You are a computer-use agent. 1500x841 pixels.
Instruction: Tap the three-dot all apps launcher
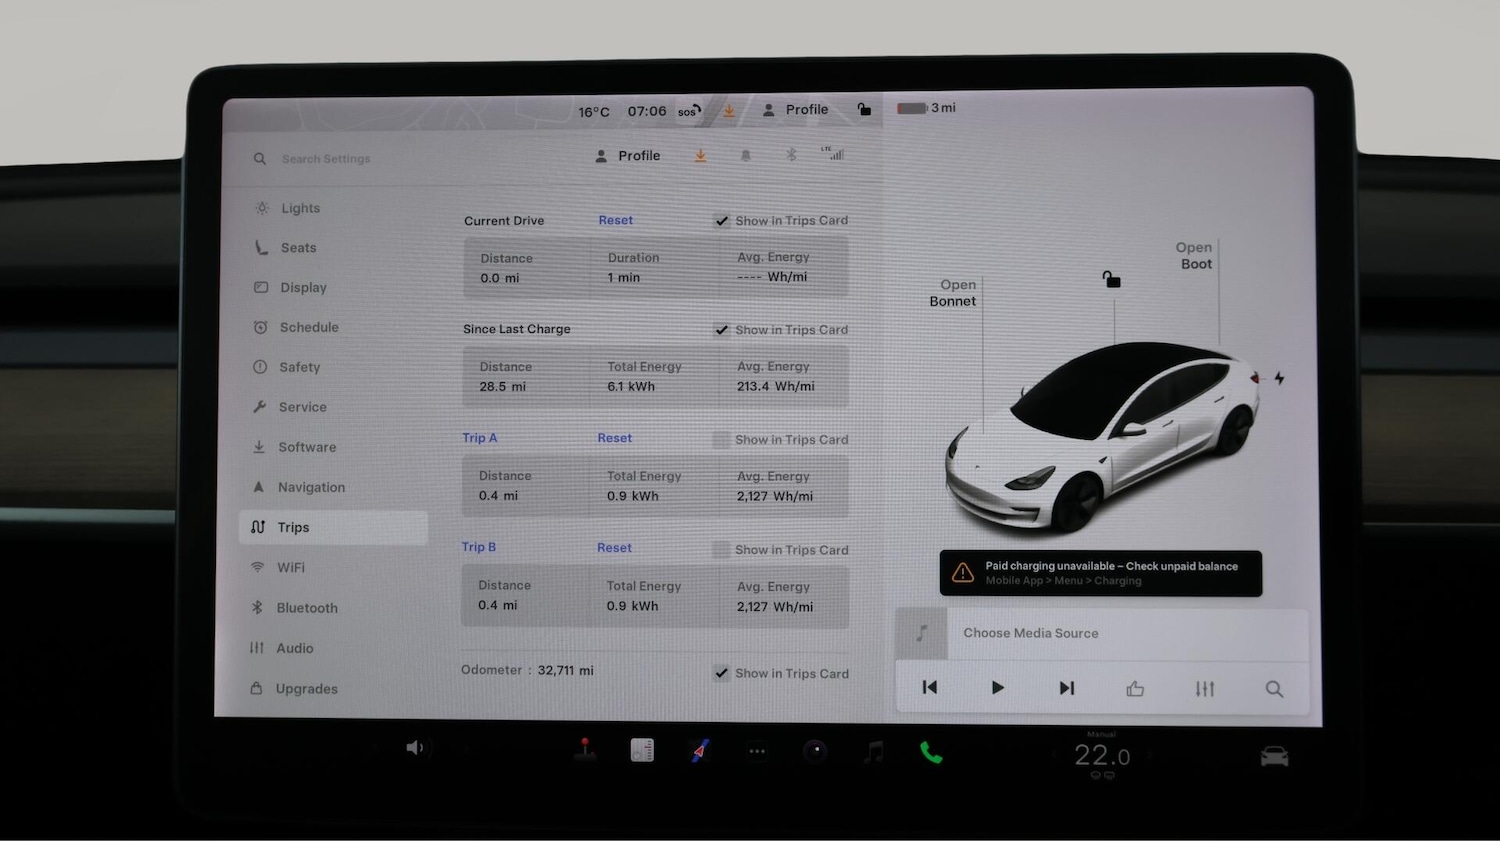[x=757, y=751]
